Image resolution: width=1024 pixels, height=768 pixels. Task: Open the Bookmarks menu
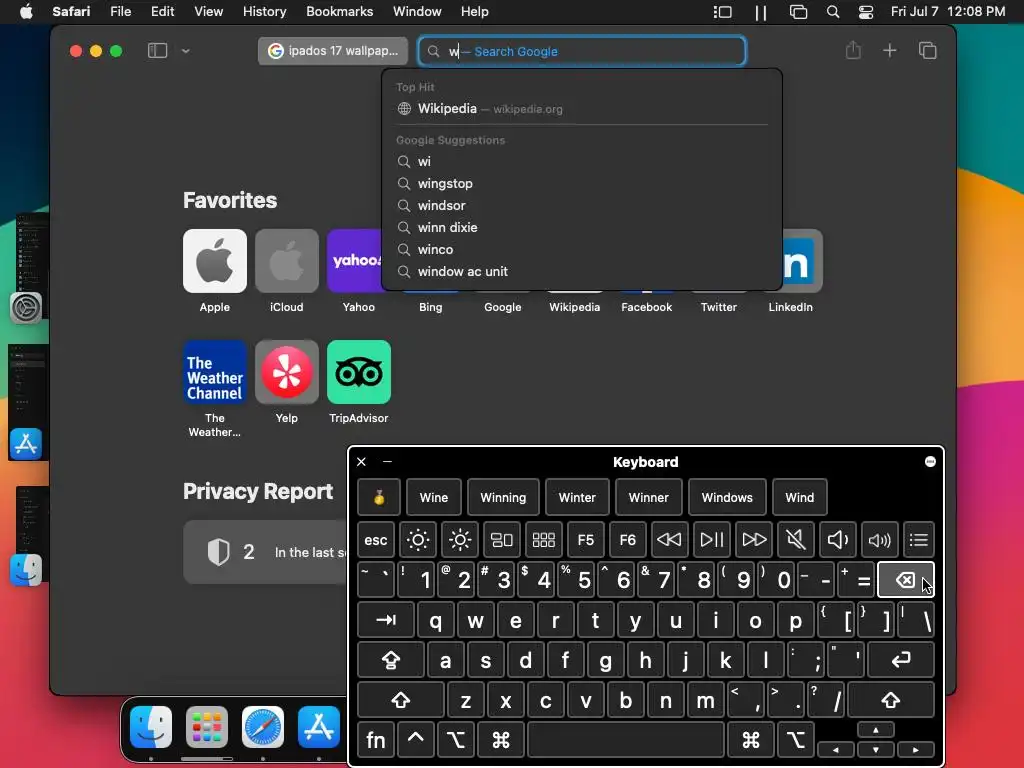tap(340, 12)
